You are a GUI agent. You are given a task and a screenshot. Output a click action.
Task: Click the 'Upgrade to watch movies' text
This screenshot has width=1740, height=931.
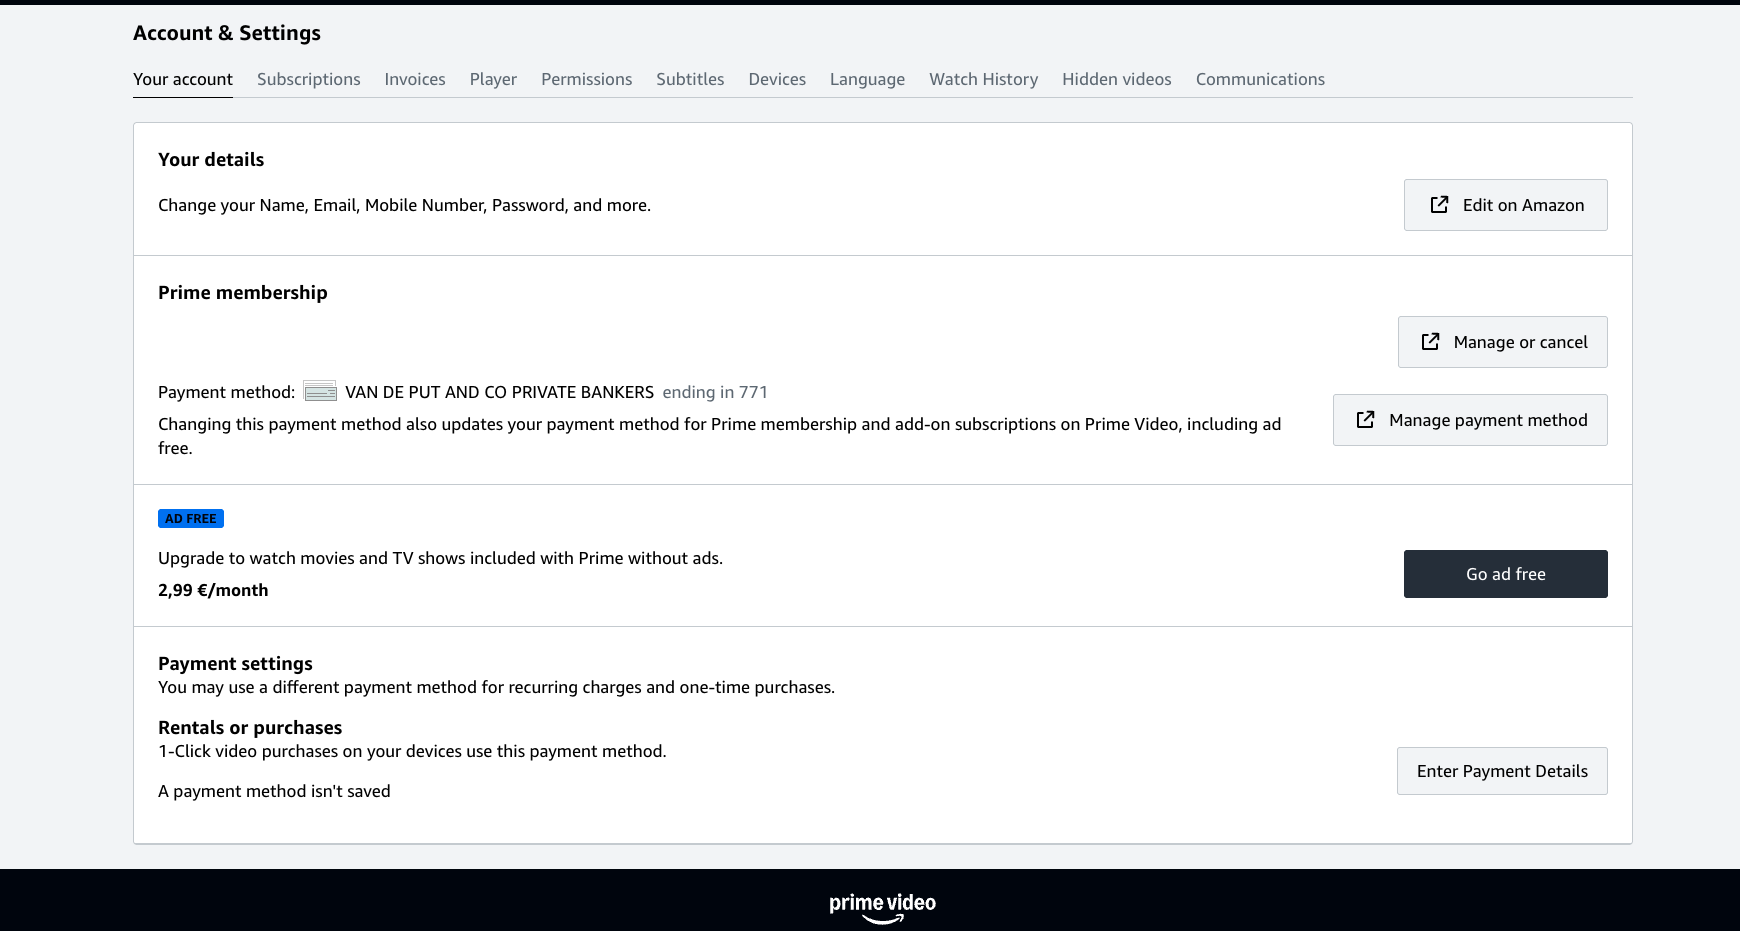440,558
